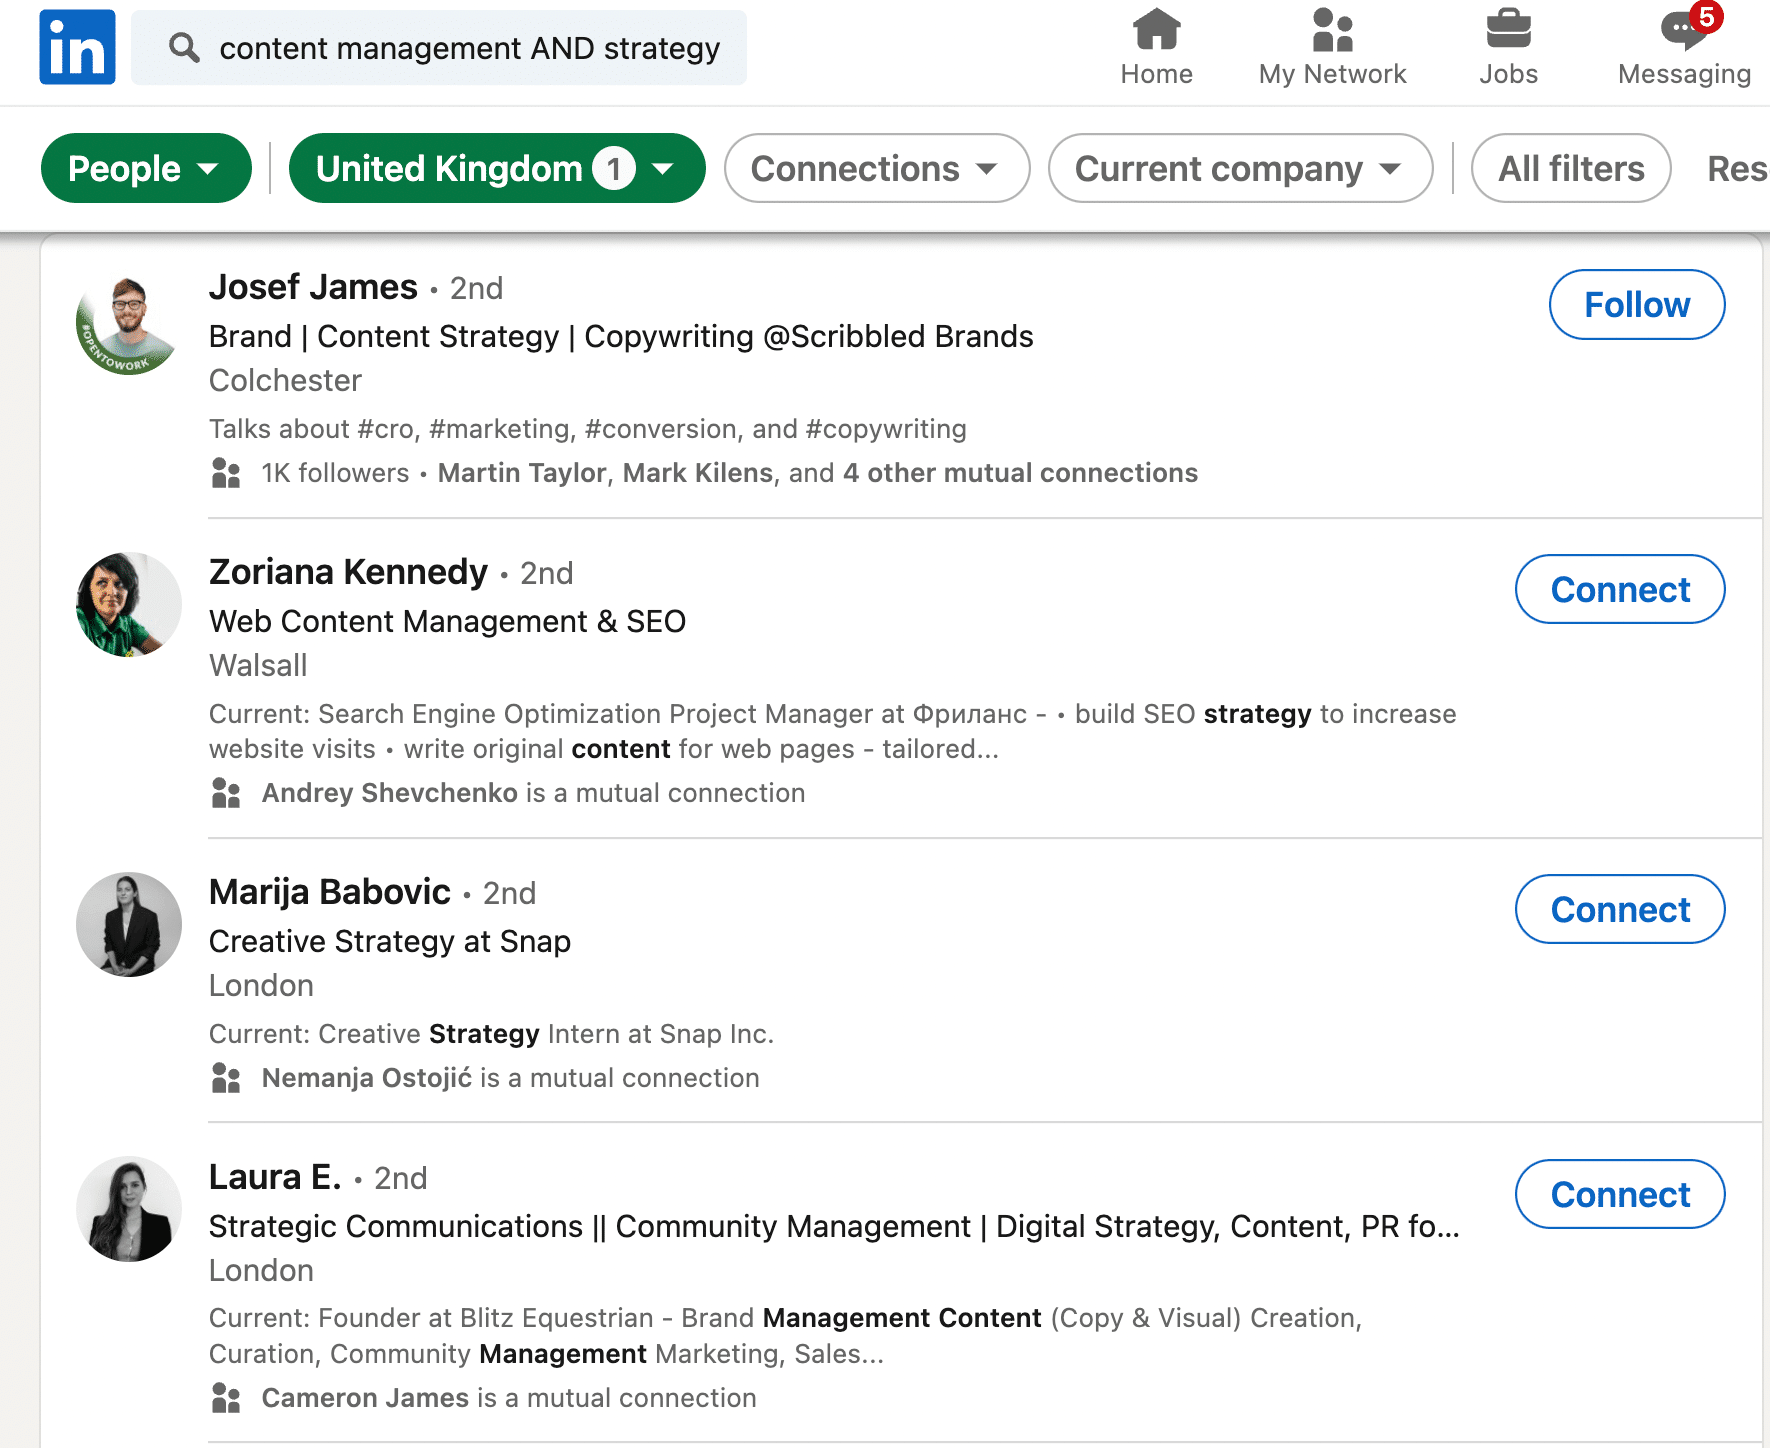
Task: Click Zoriana Kennedy's profile photo
Action: (129, 605)
